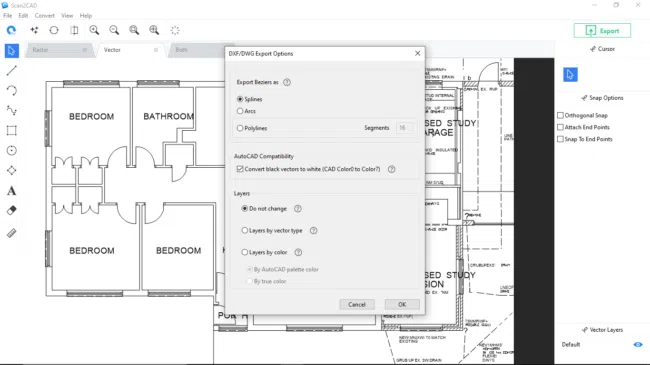Screen dimensions: 650x365
Task: Click the Vector Layers panel header
Action: click(602, 330)
